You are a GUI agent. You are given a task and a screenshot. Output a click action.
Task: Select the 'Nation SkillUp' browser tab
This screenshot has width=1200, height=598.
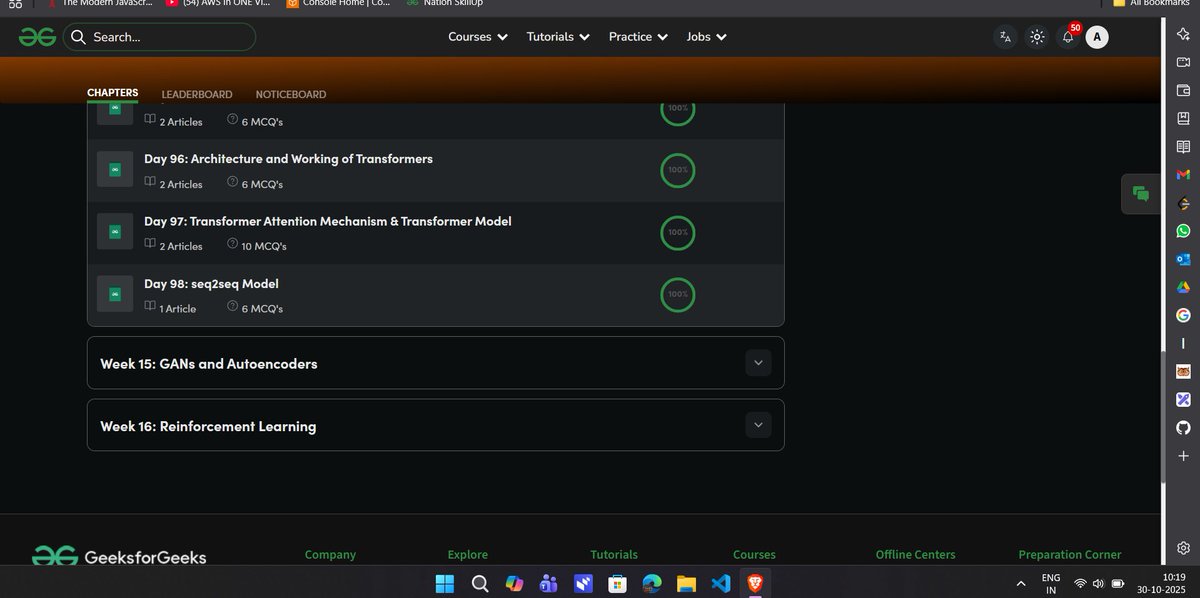(445, 3)
